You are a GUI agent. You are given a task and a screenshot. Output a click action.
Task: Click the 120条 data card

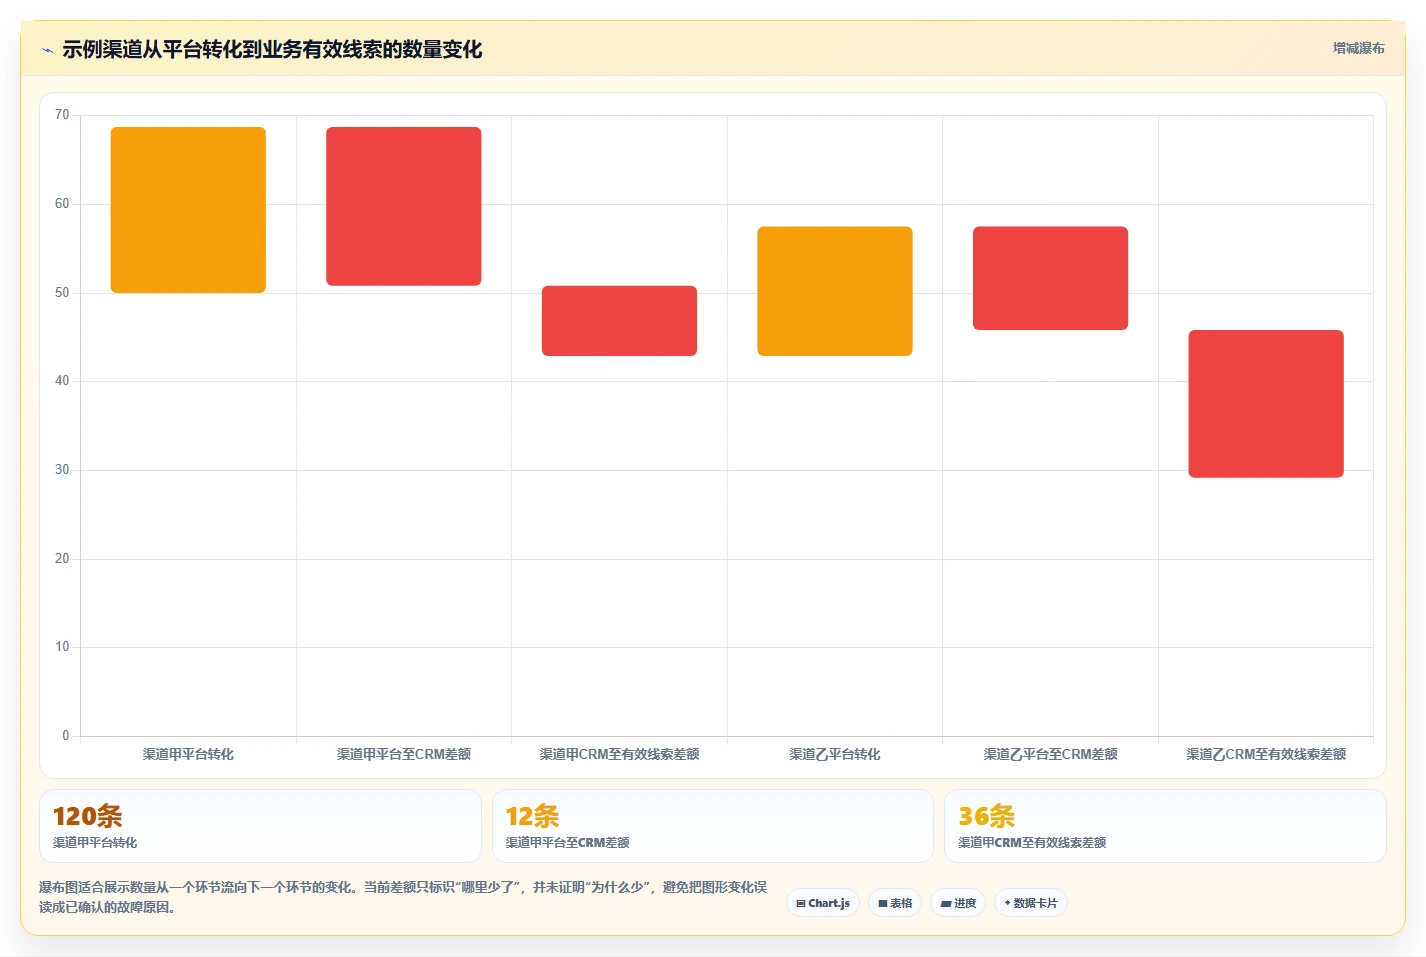click(260, 826)
